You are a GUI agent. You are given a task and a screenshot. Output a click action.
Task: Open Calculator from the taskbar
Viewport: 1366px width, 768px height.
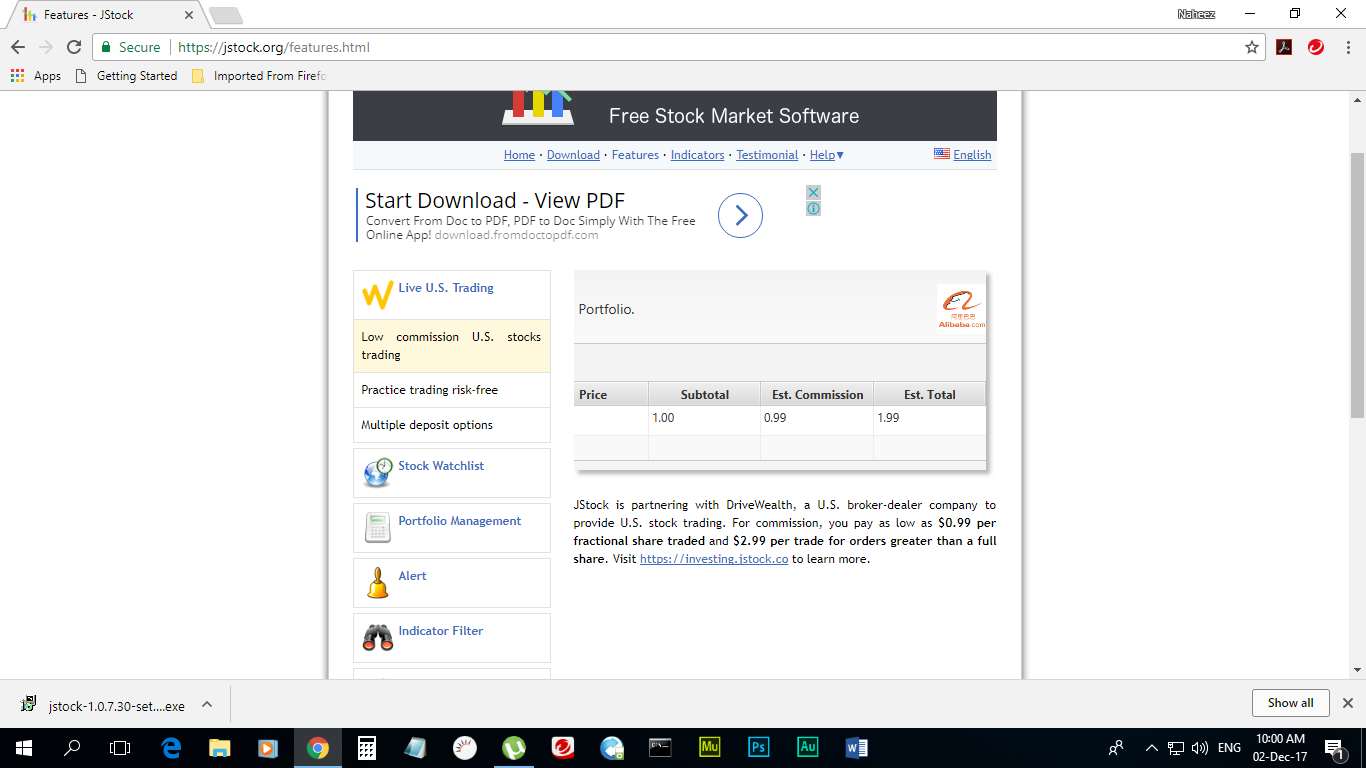pos(367,748)
